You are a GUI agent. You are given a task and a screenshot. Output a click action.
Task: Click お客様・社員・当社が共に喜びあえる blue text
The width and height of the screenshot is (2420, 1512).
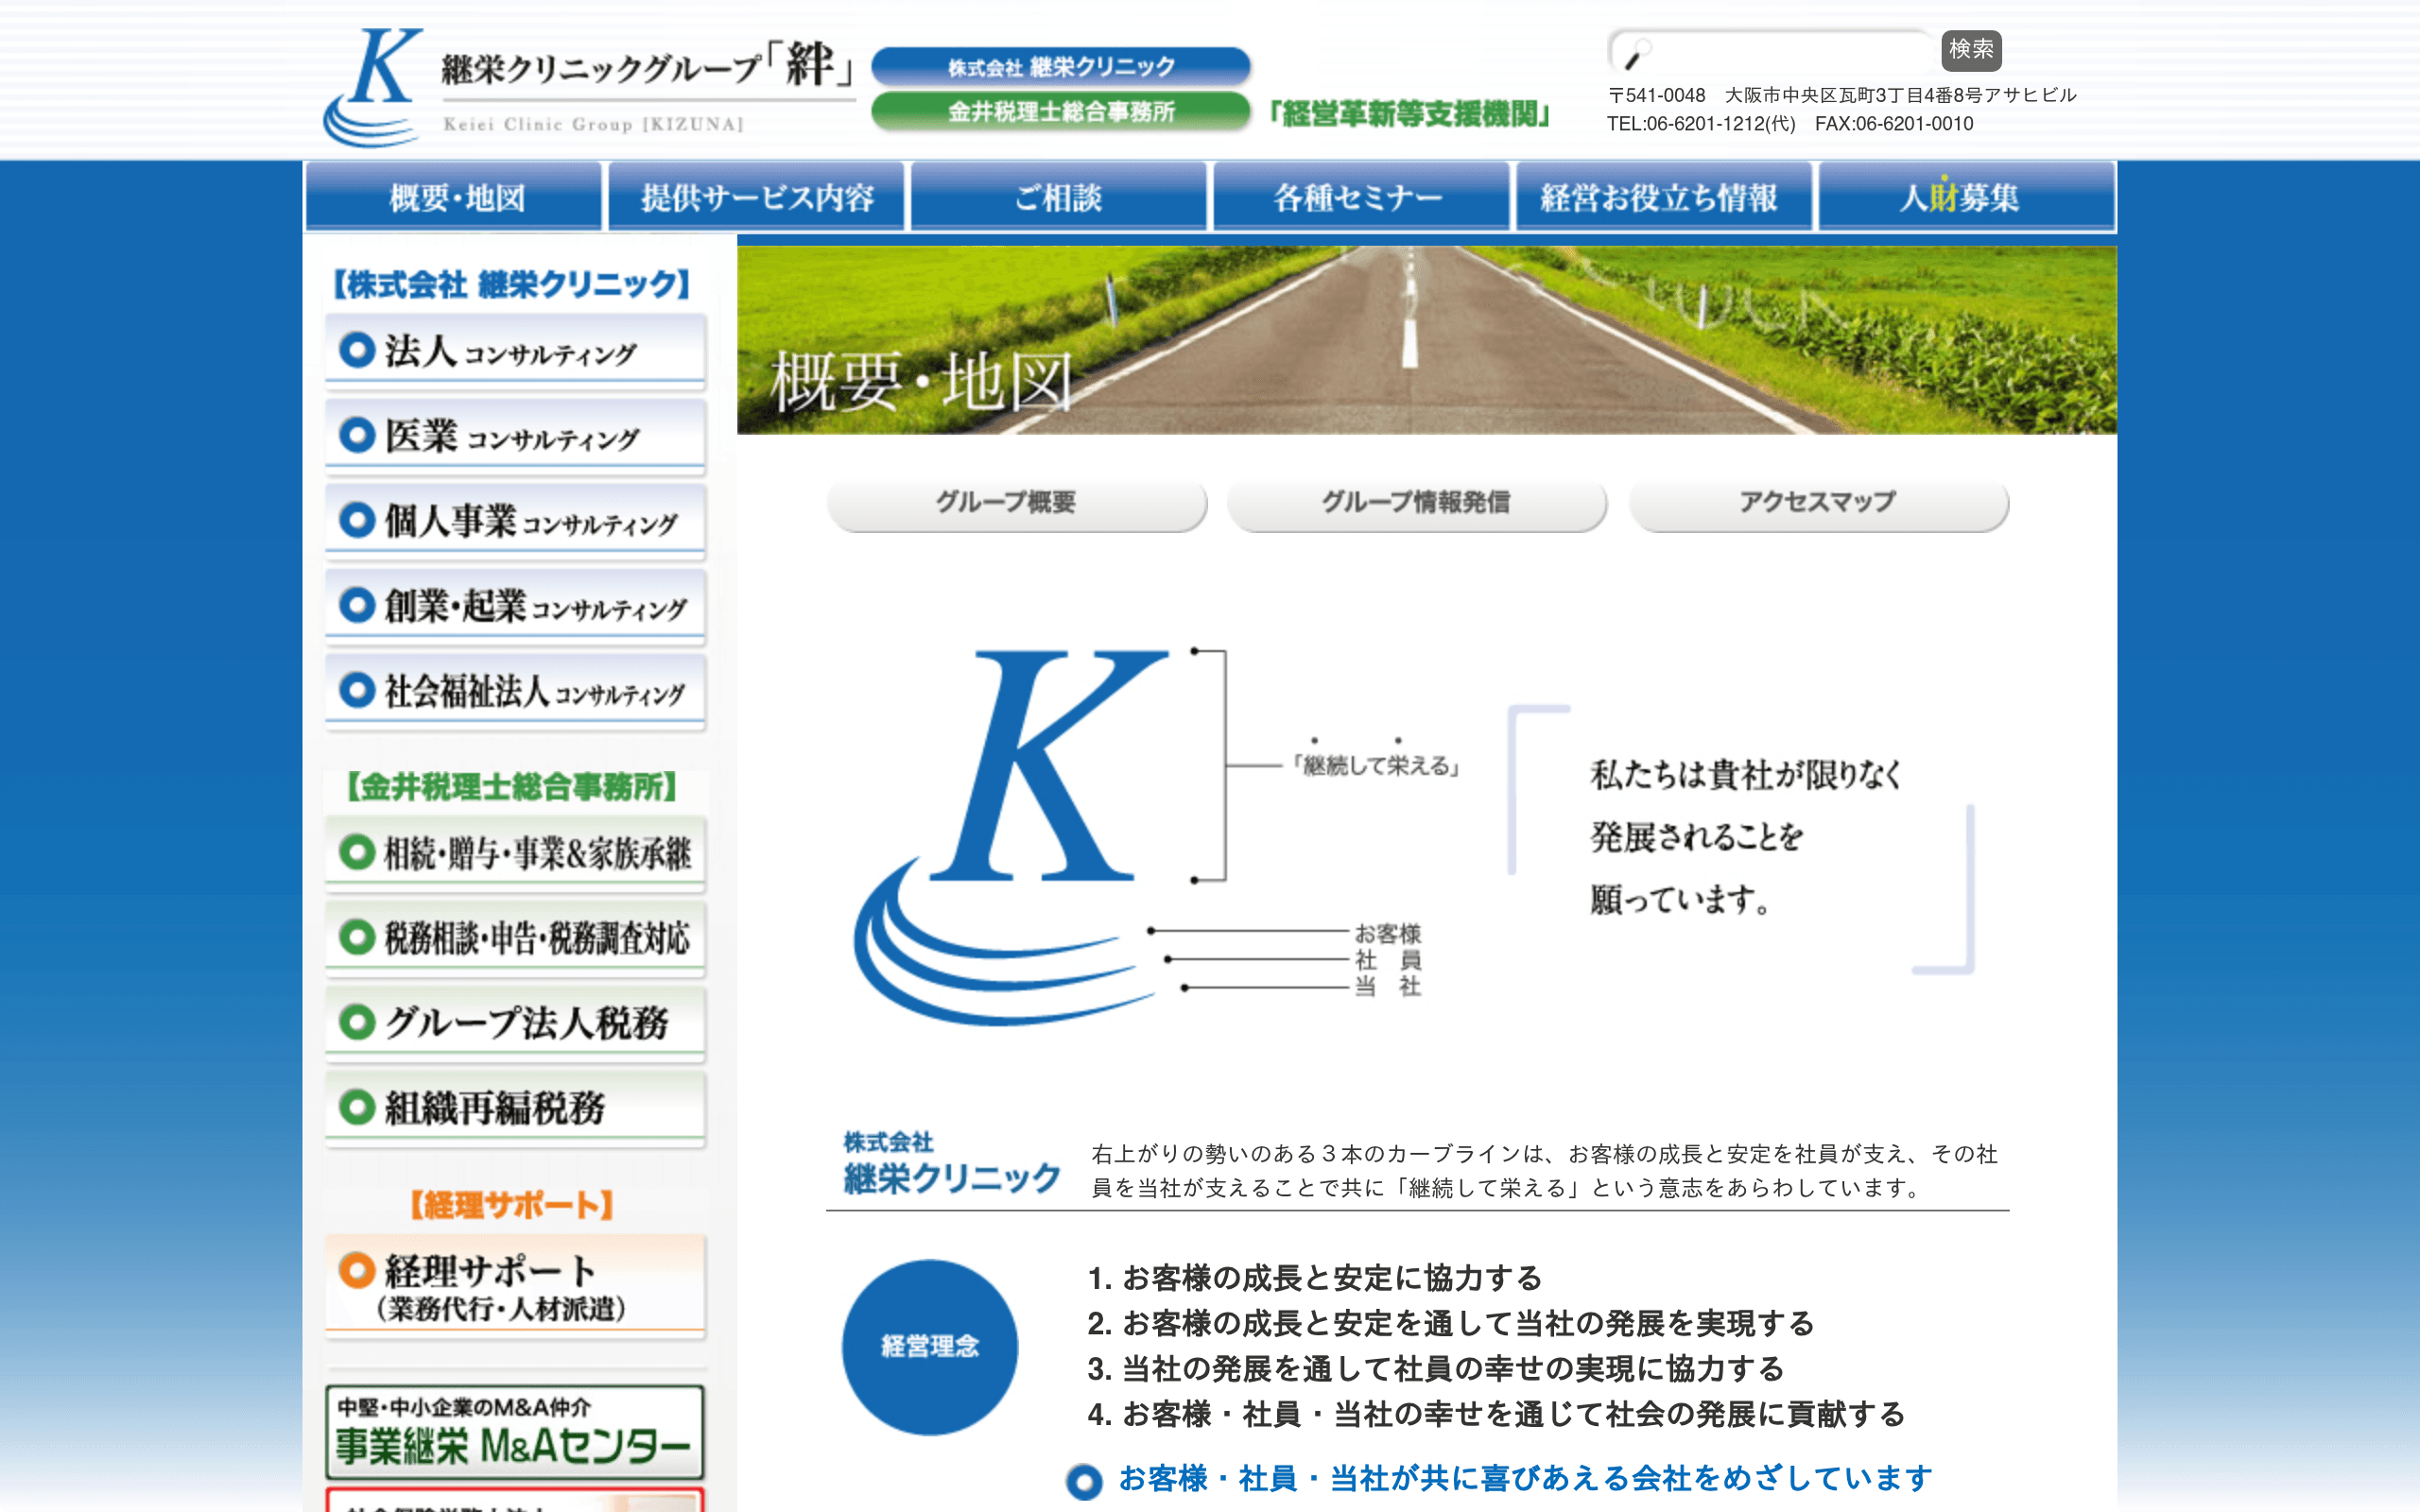coord(1525,1478)
